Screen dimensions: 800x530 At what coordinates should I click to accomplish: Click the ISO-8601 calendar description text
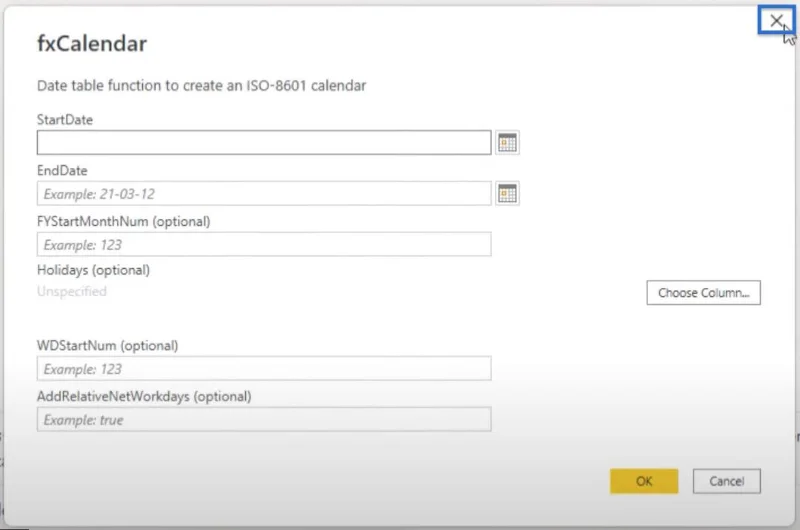click(202, 85)
